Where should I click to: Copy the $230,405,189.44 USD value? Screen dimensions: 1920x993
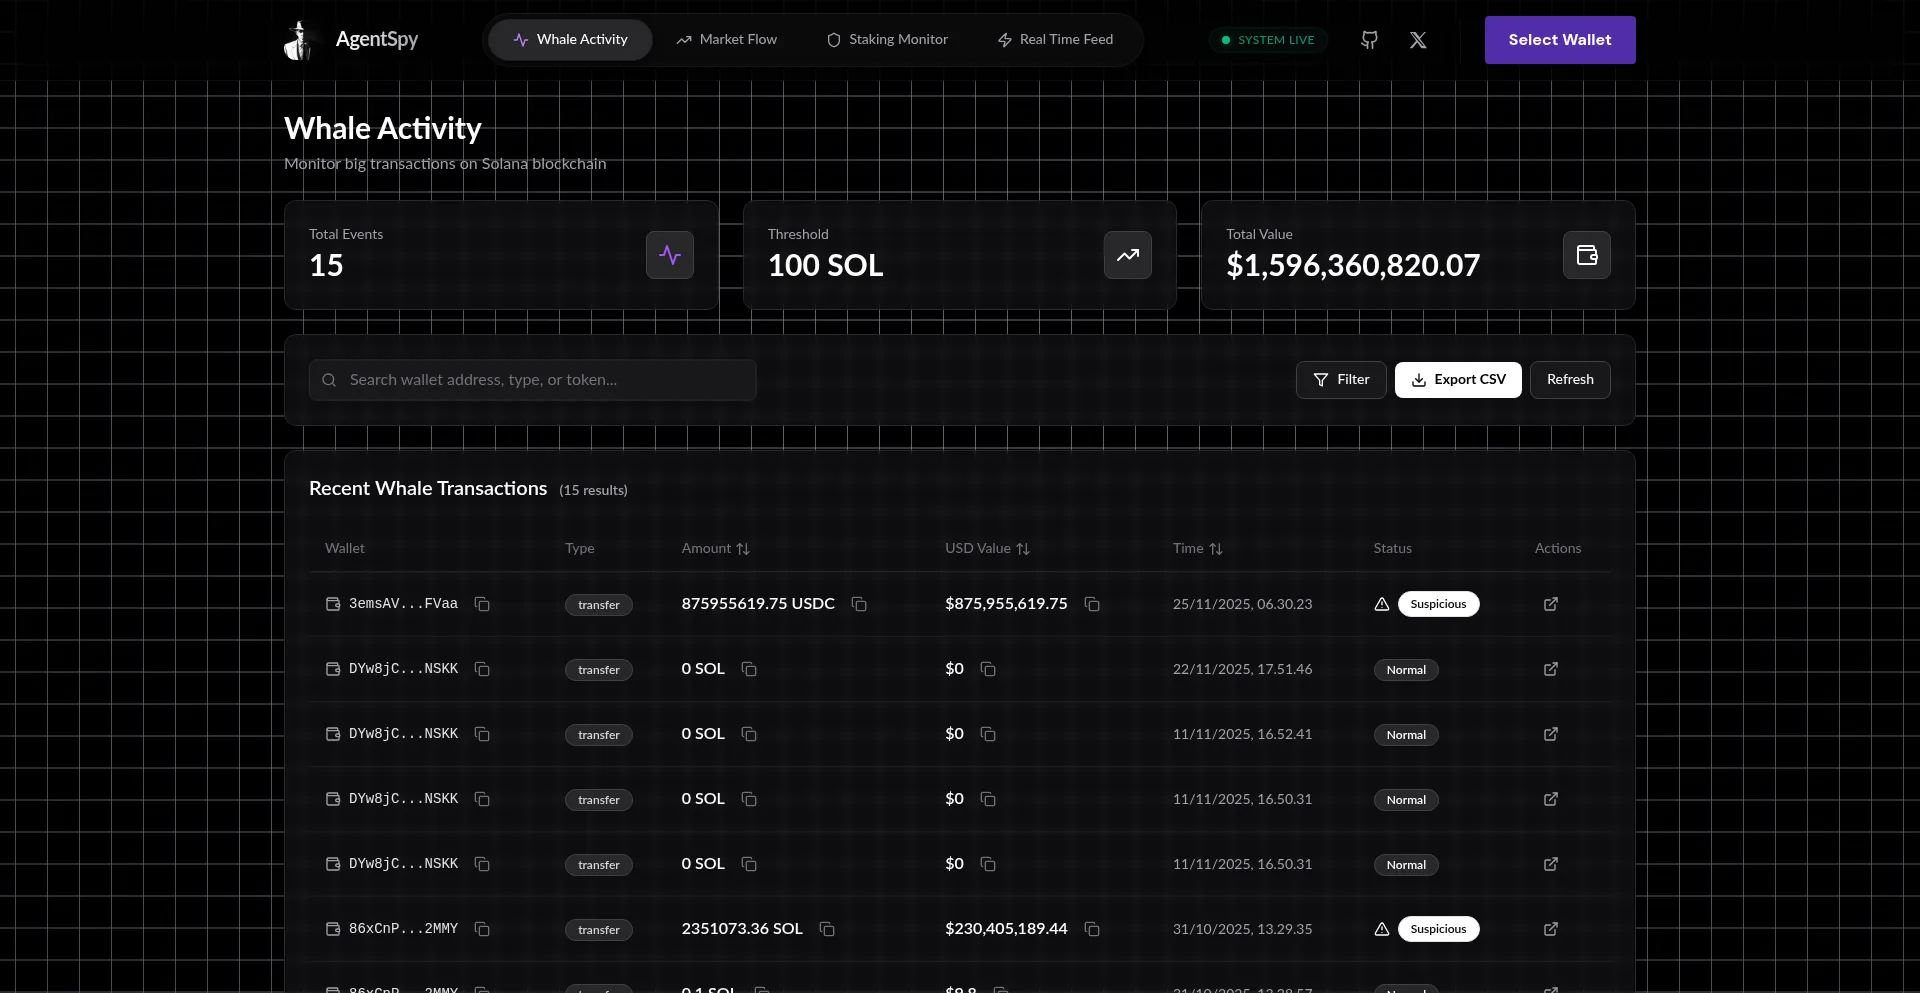pyautogui.click(x=1092, y=929)
